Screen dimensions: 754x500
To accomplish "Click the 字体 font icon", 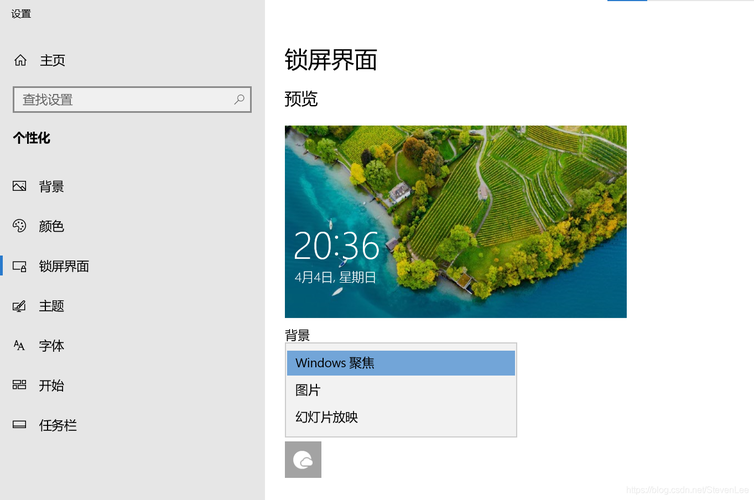I will click(19, 345).
